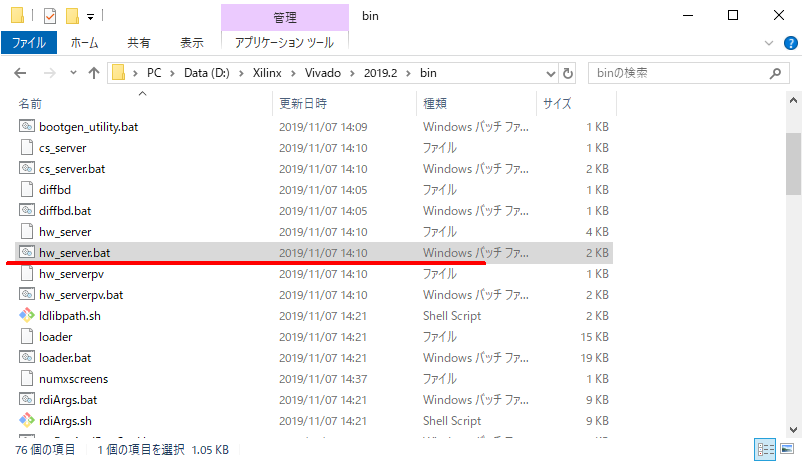Expand the chevron after Vivado in the breadcrumb
Image resolution: width=803 pixels, height=462 pixels.
(352, 73)
